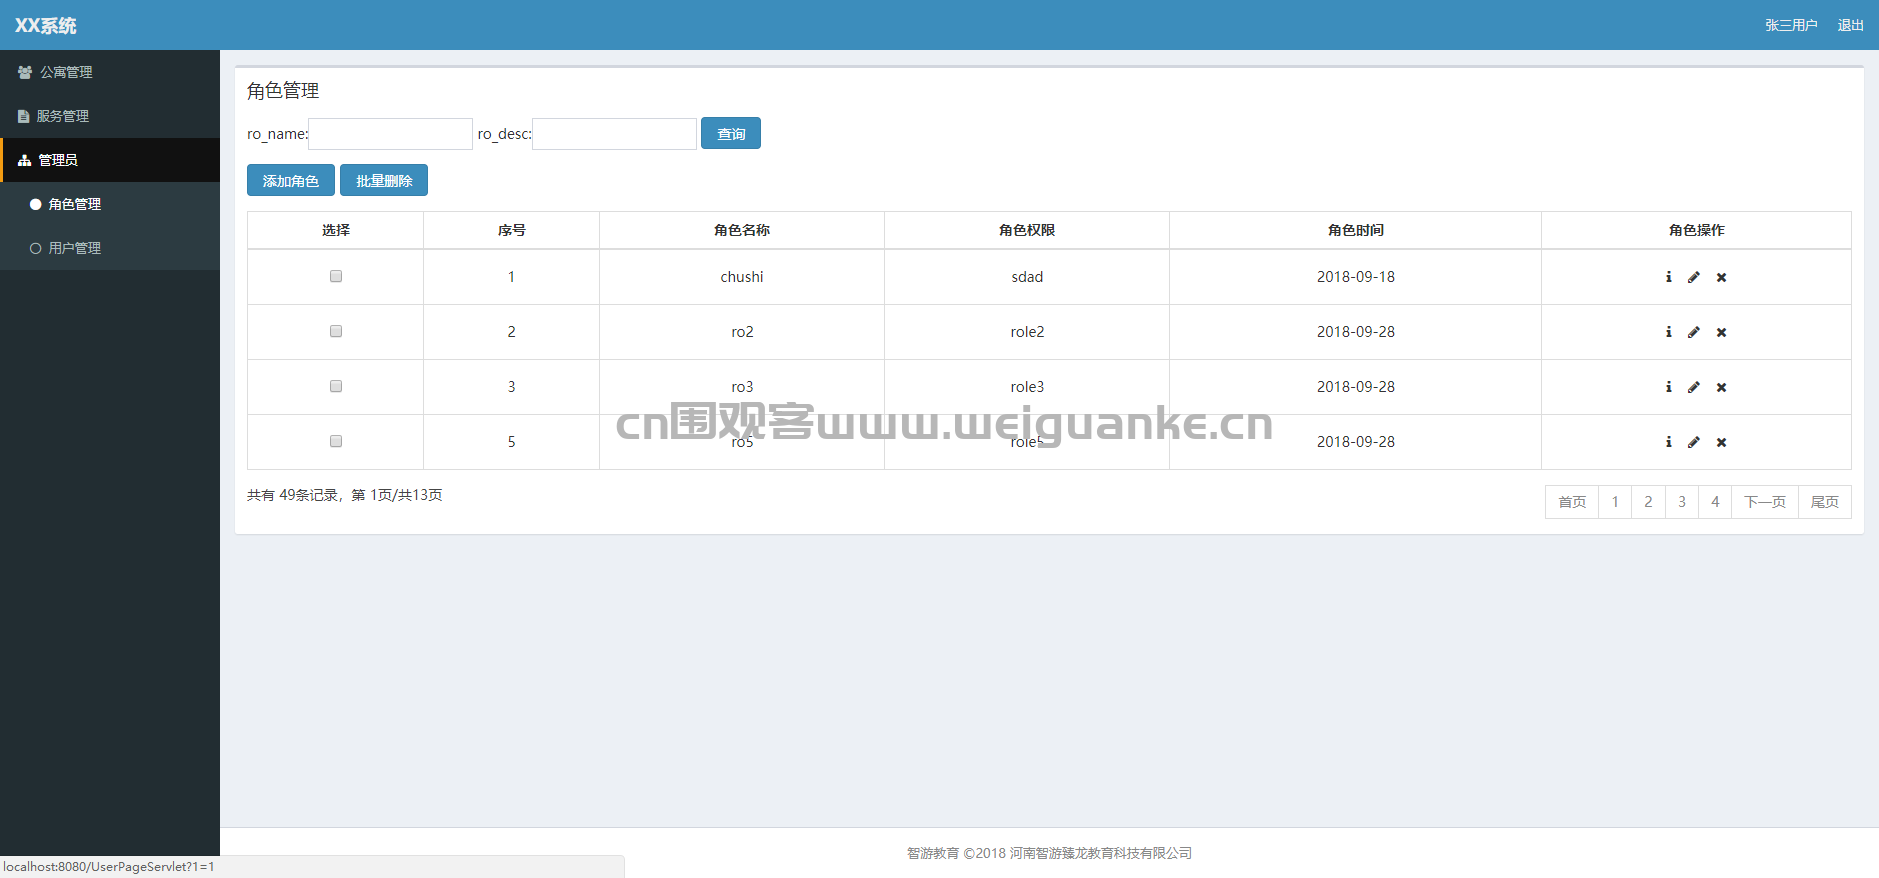Check the box for the ro3 row
1879x878 pixels.
click(x=336, y=386)
